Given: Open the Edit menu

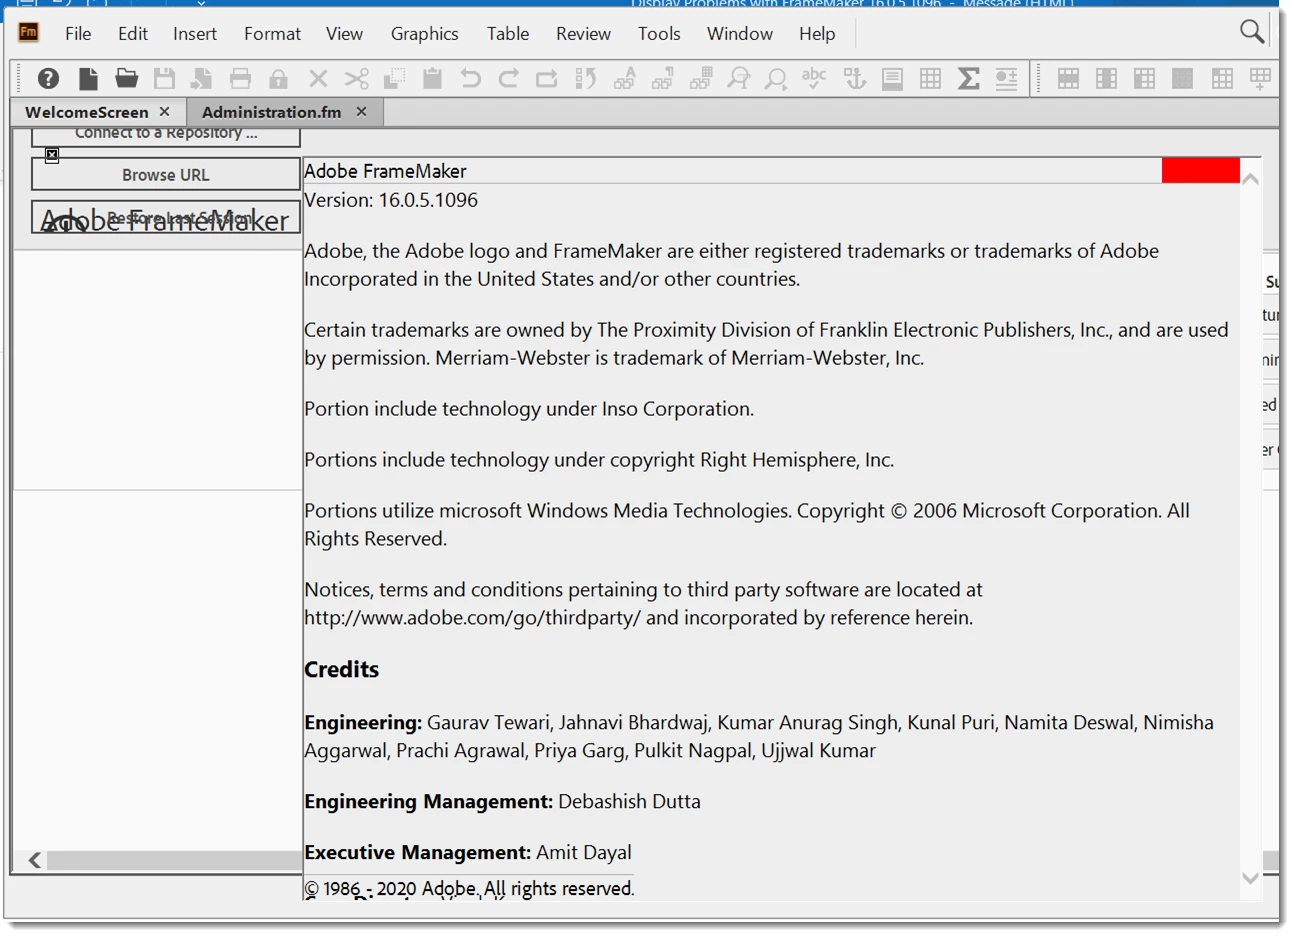Looking at the screenshot, I should click(x=133, y=34).
